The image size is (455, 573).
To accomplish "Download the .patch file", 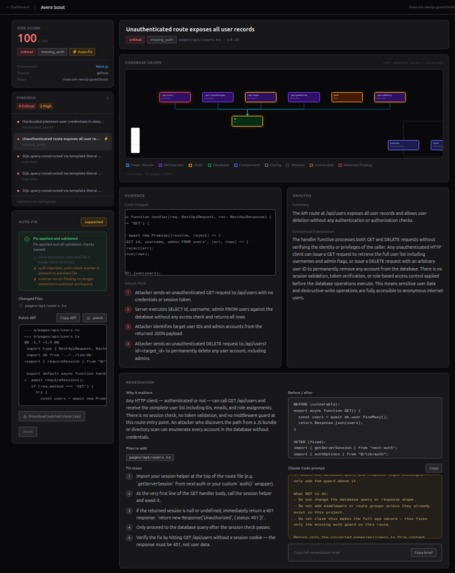I will click(95, 318).
